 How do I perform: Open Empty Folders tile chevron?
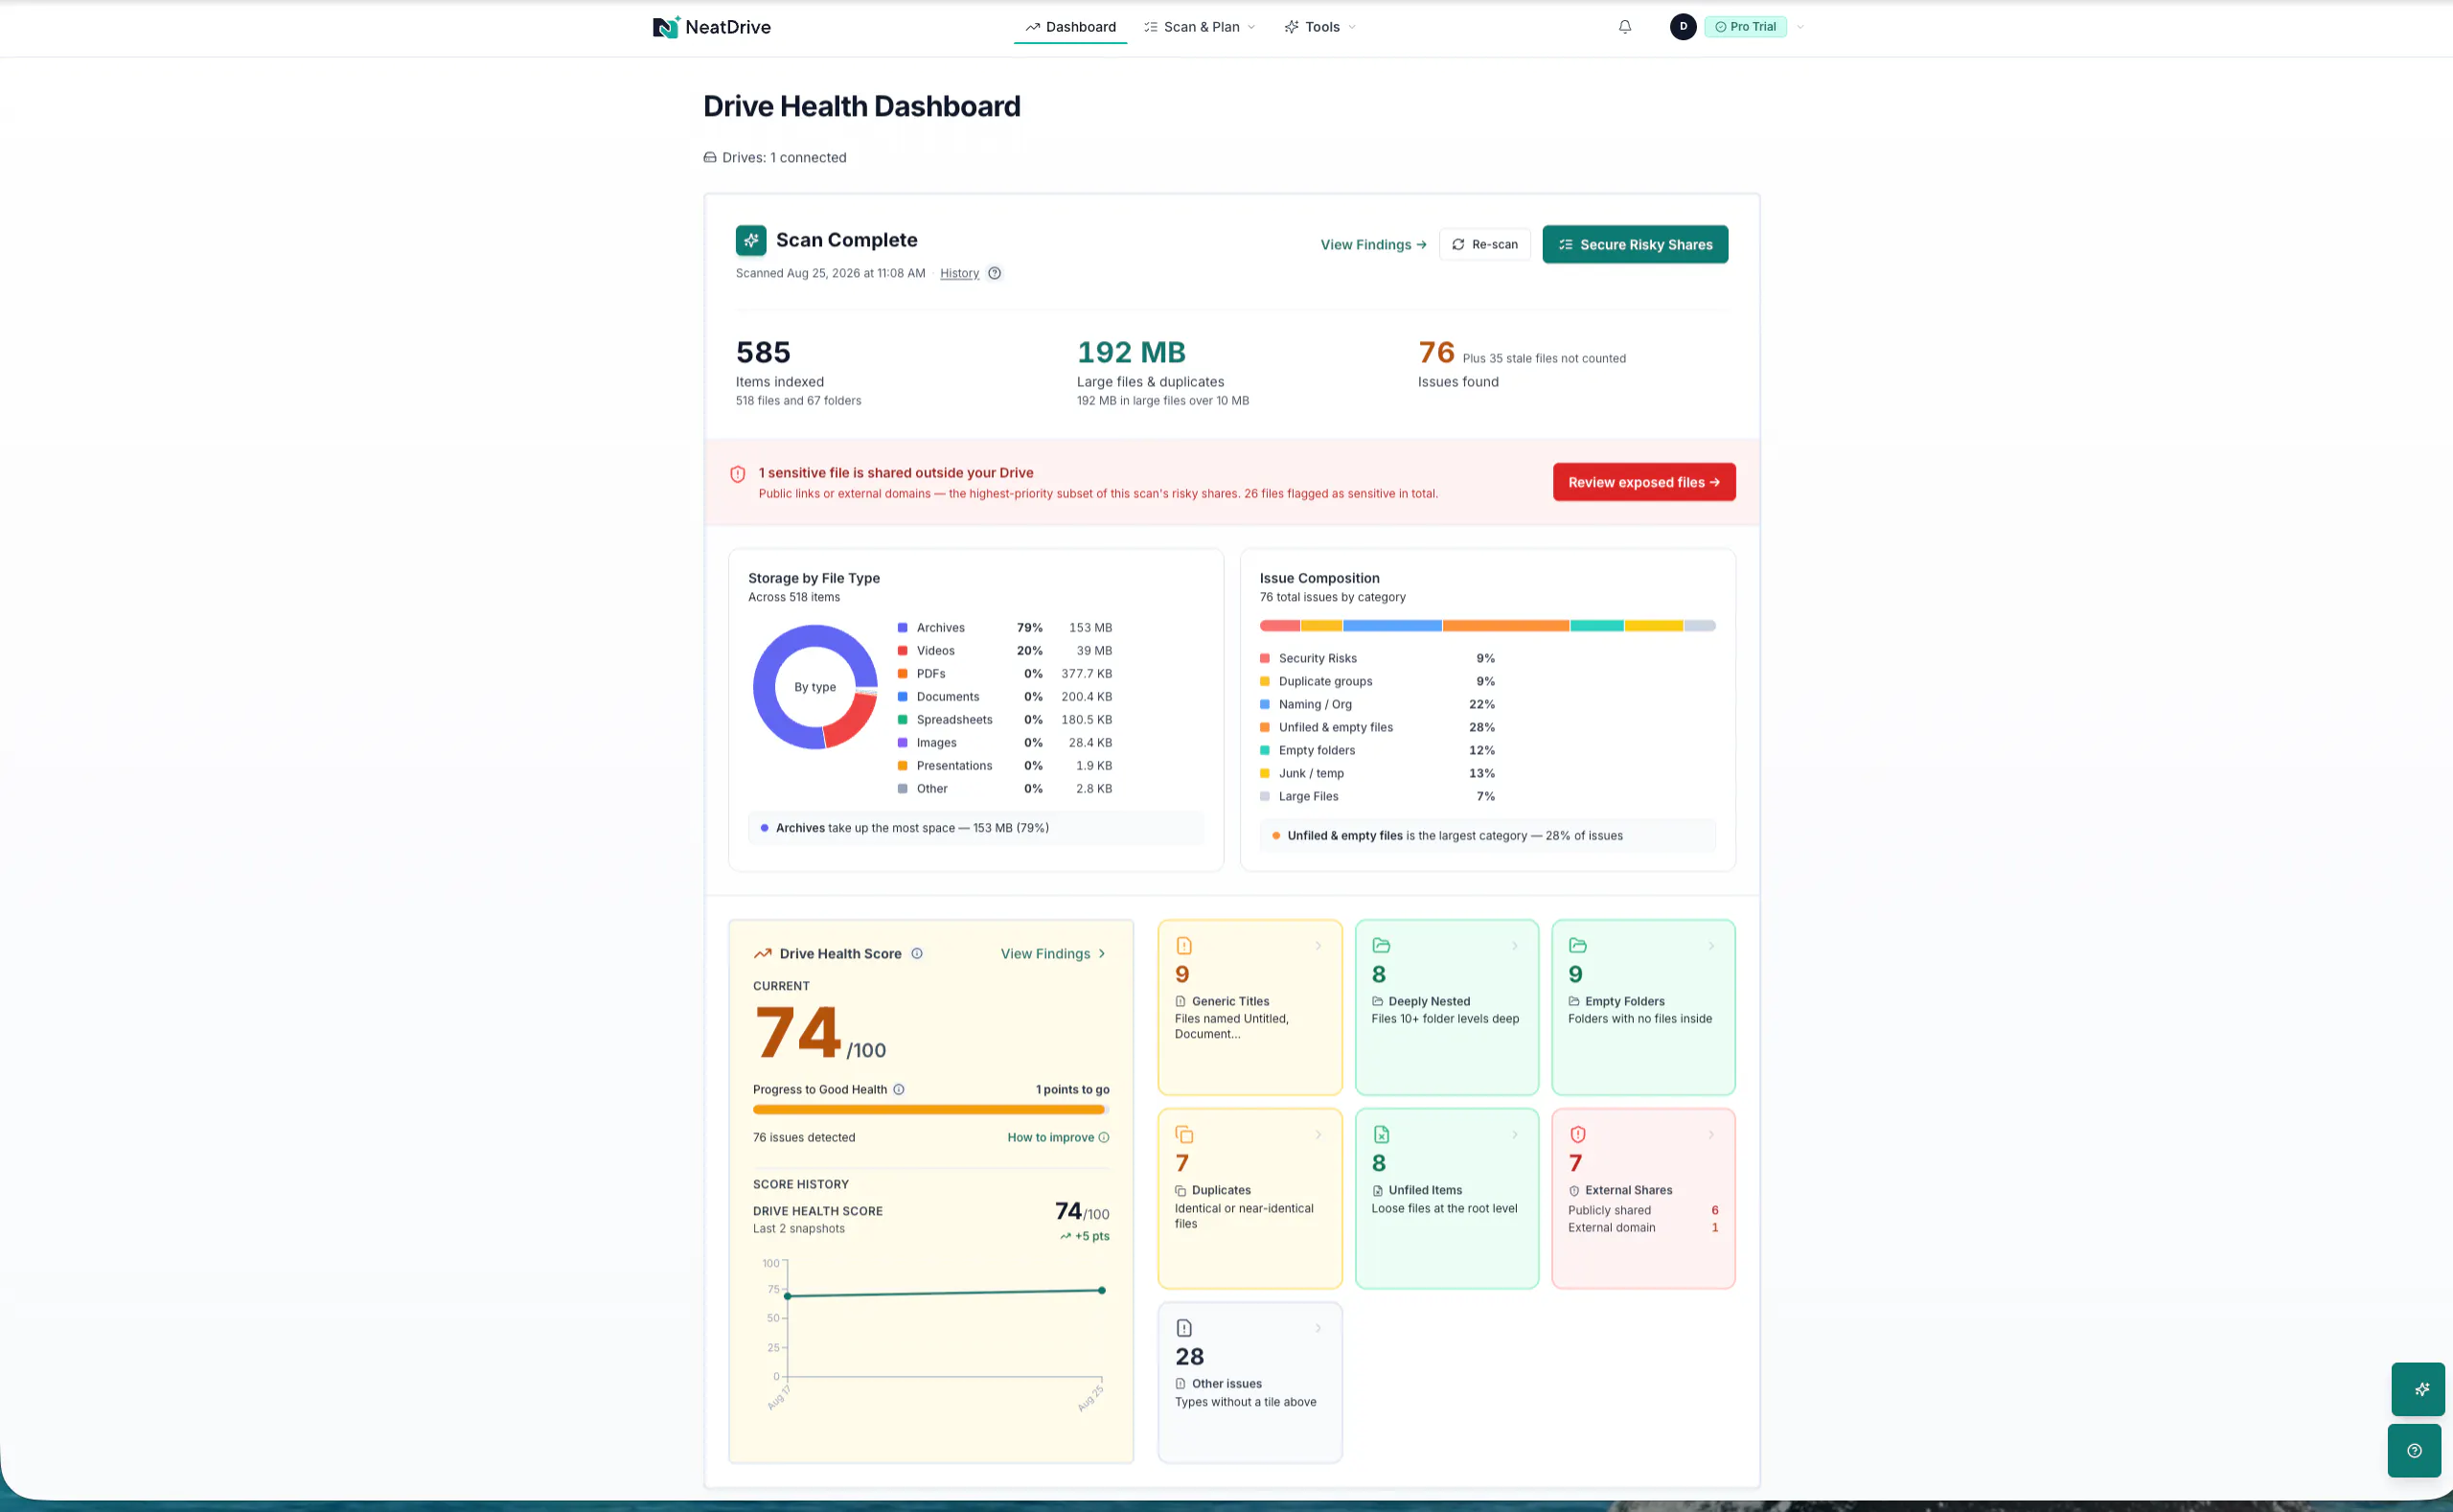[1711, 946]
